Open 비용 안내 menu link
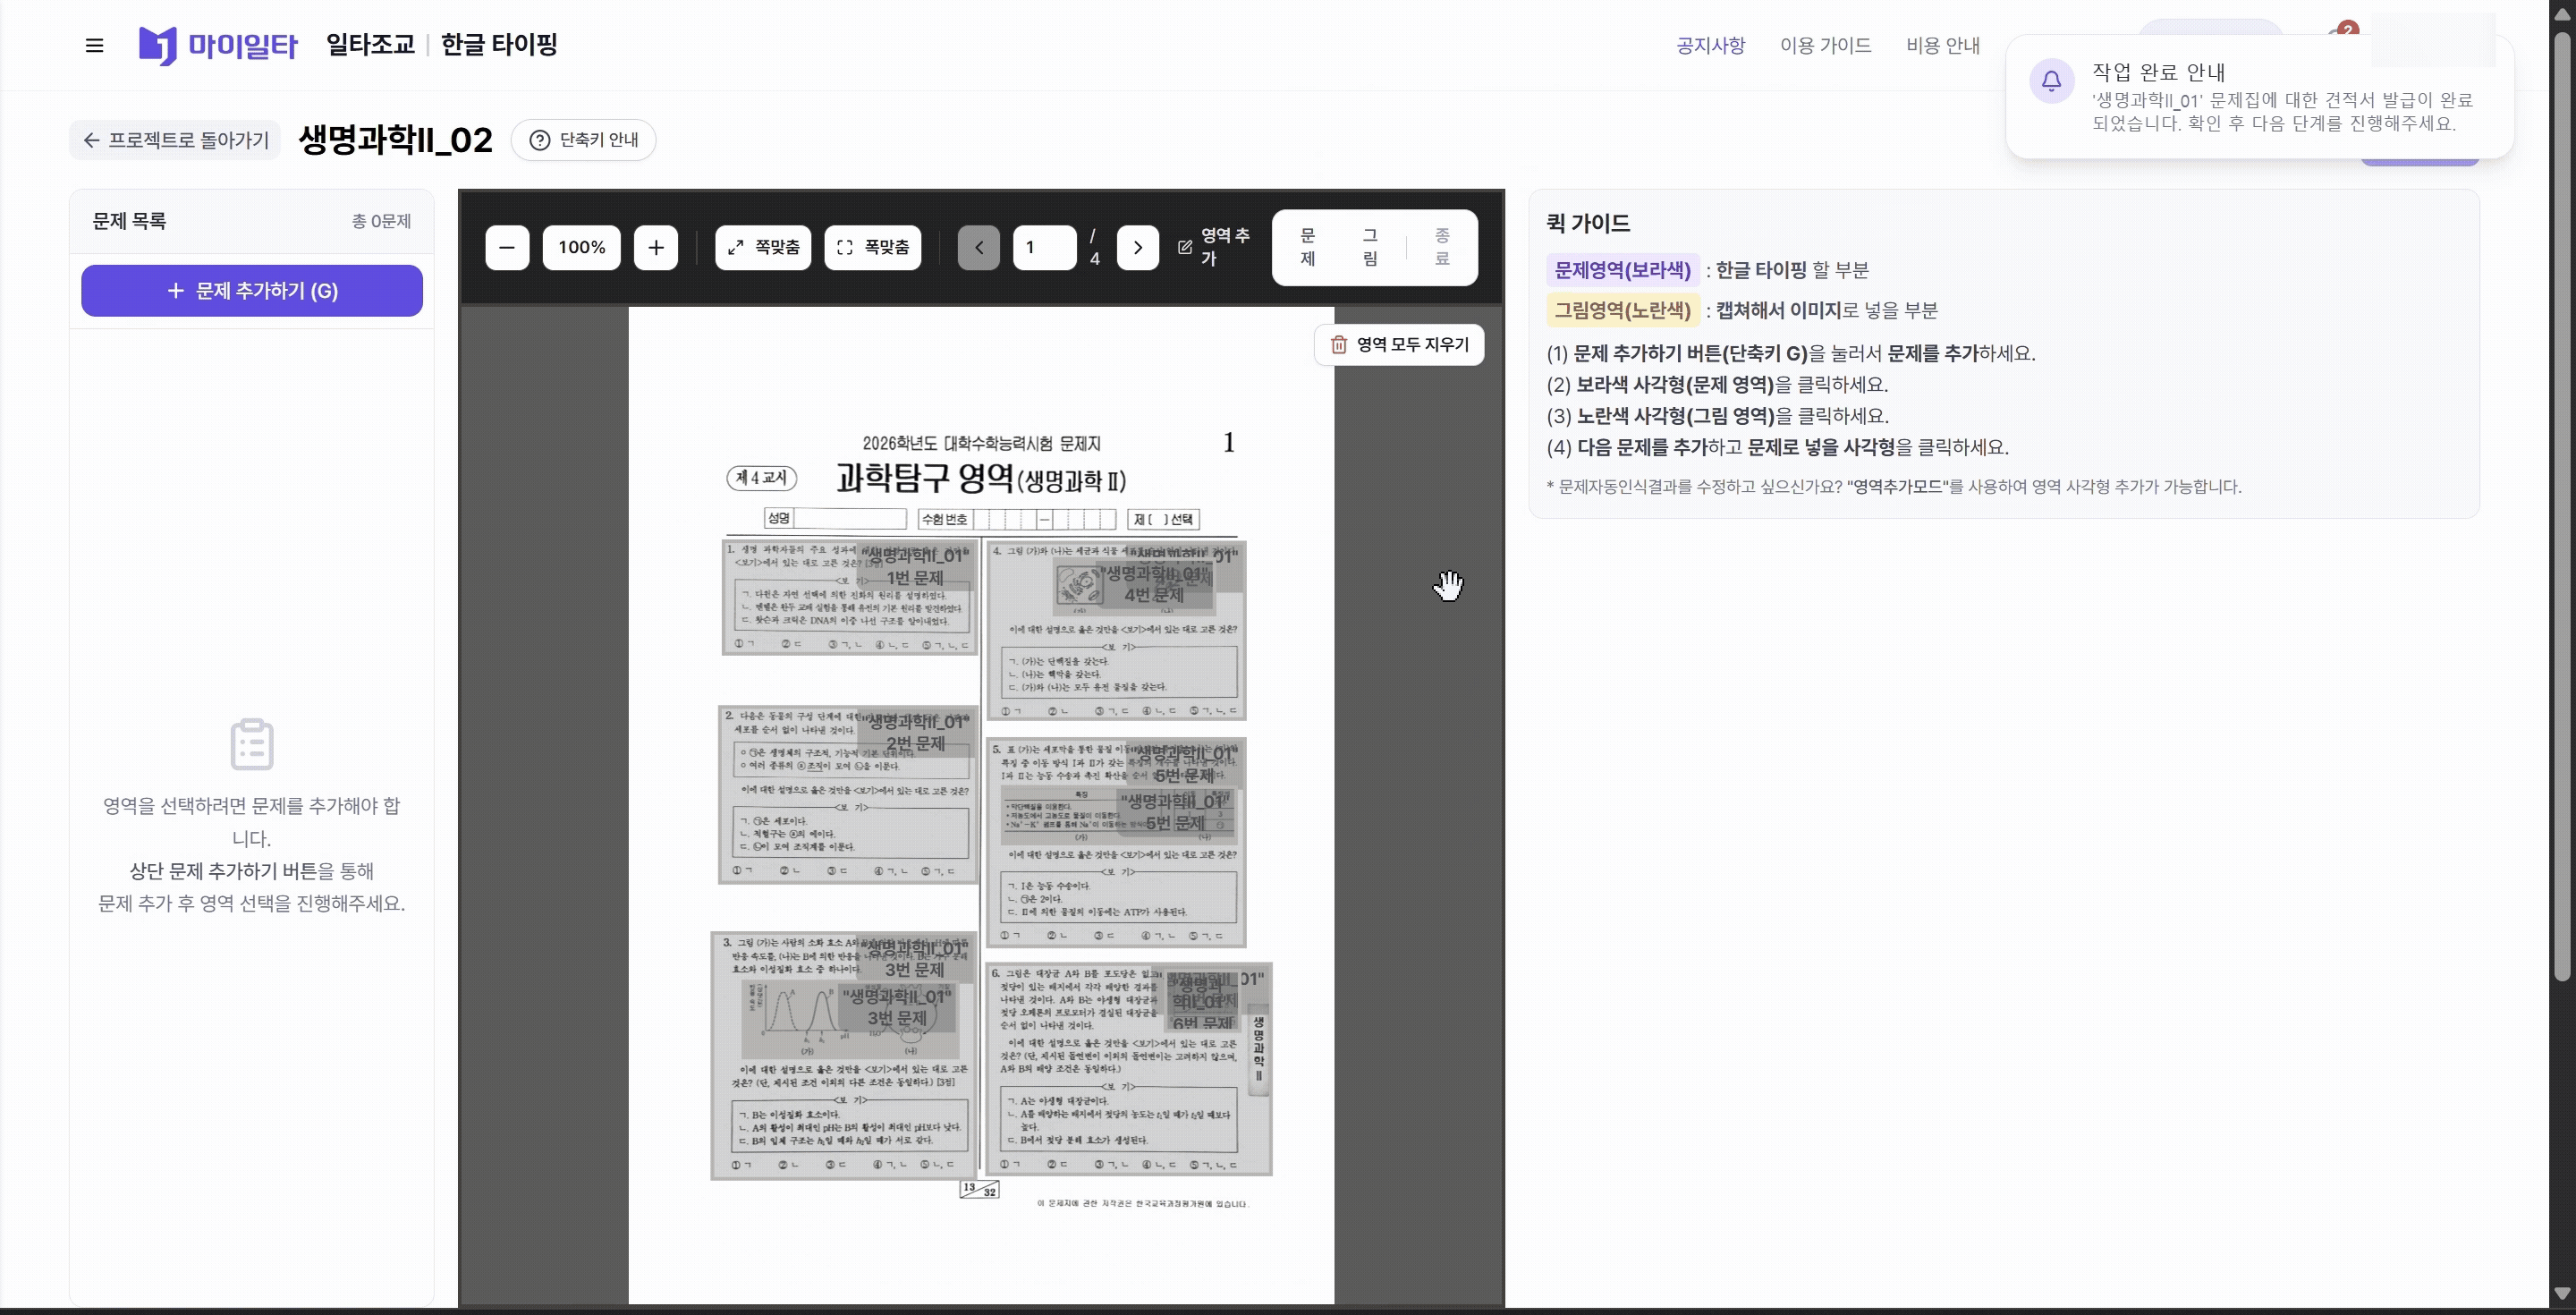Image resolution: width=2576 pixels, height=1315 pixels. [x=1942, y=45]
